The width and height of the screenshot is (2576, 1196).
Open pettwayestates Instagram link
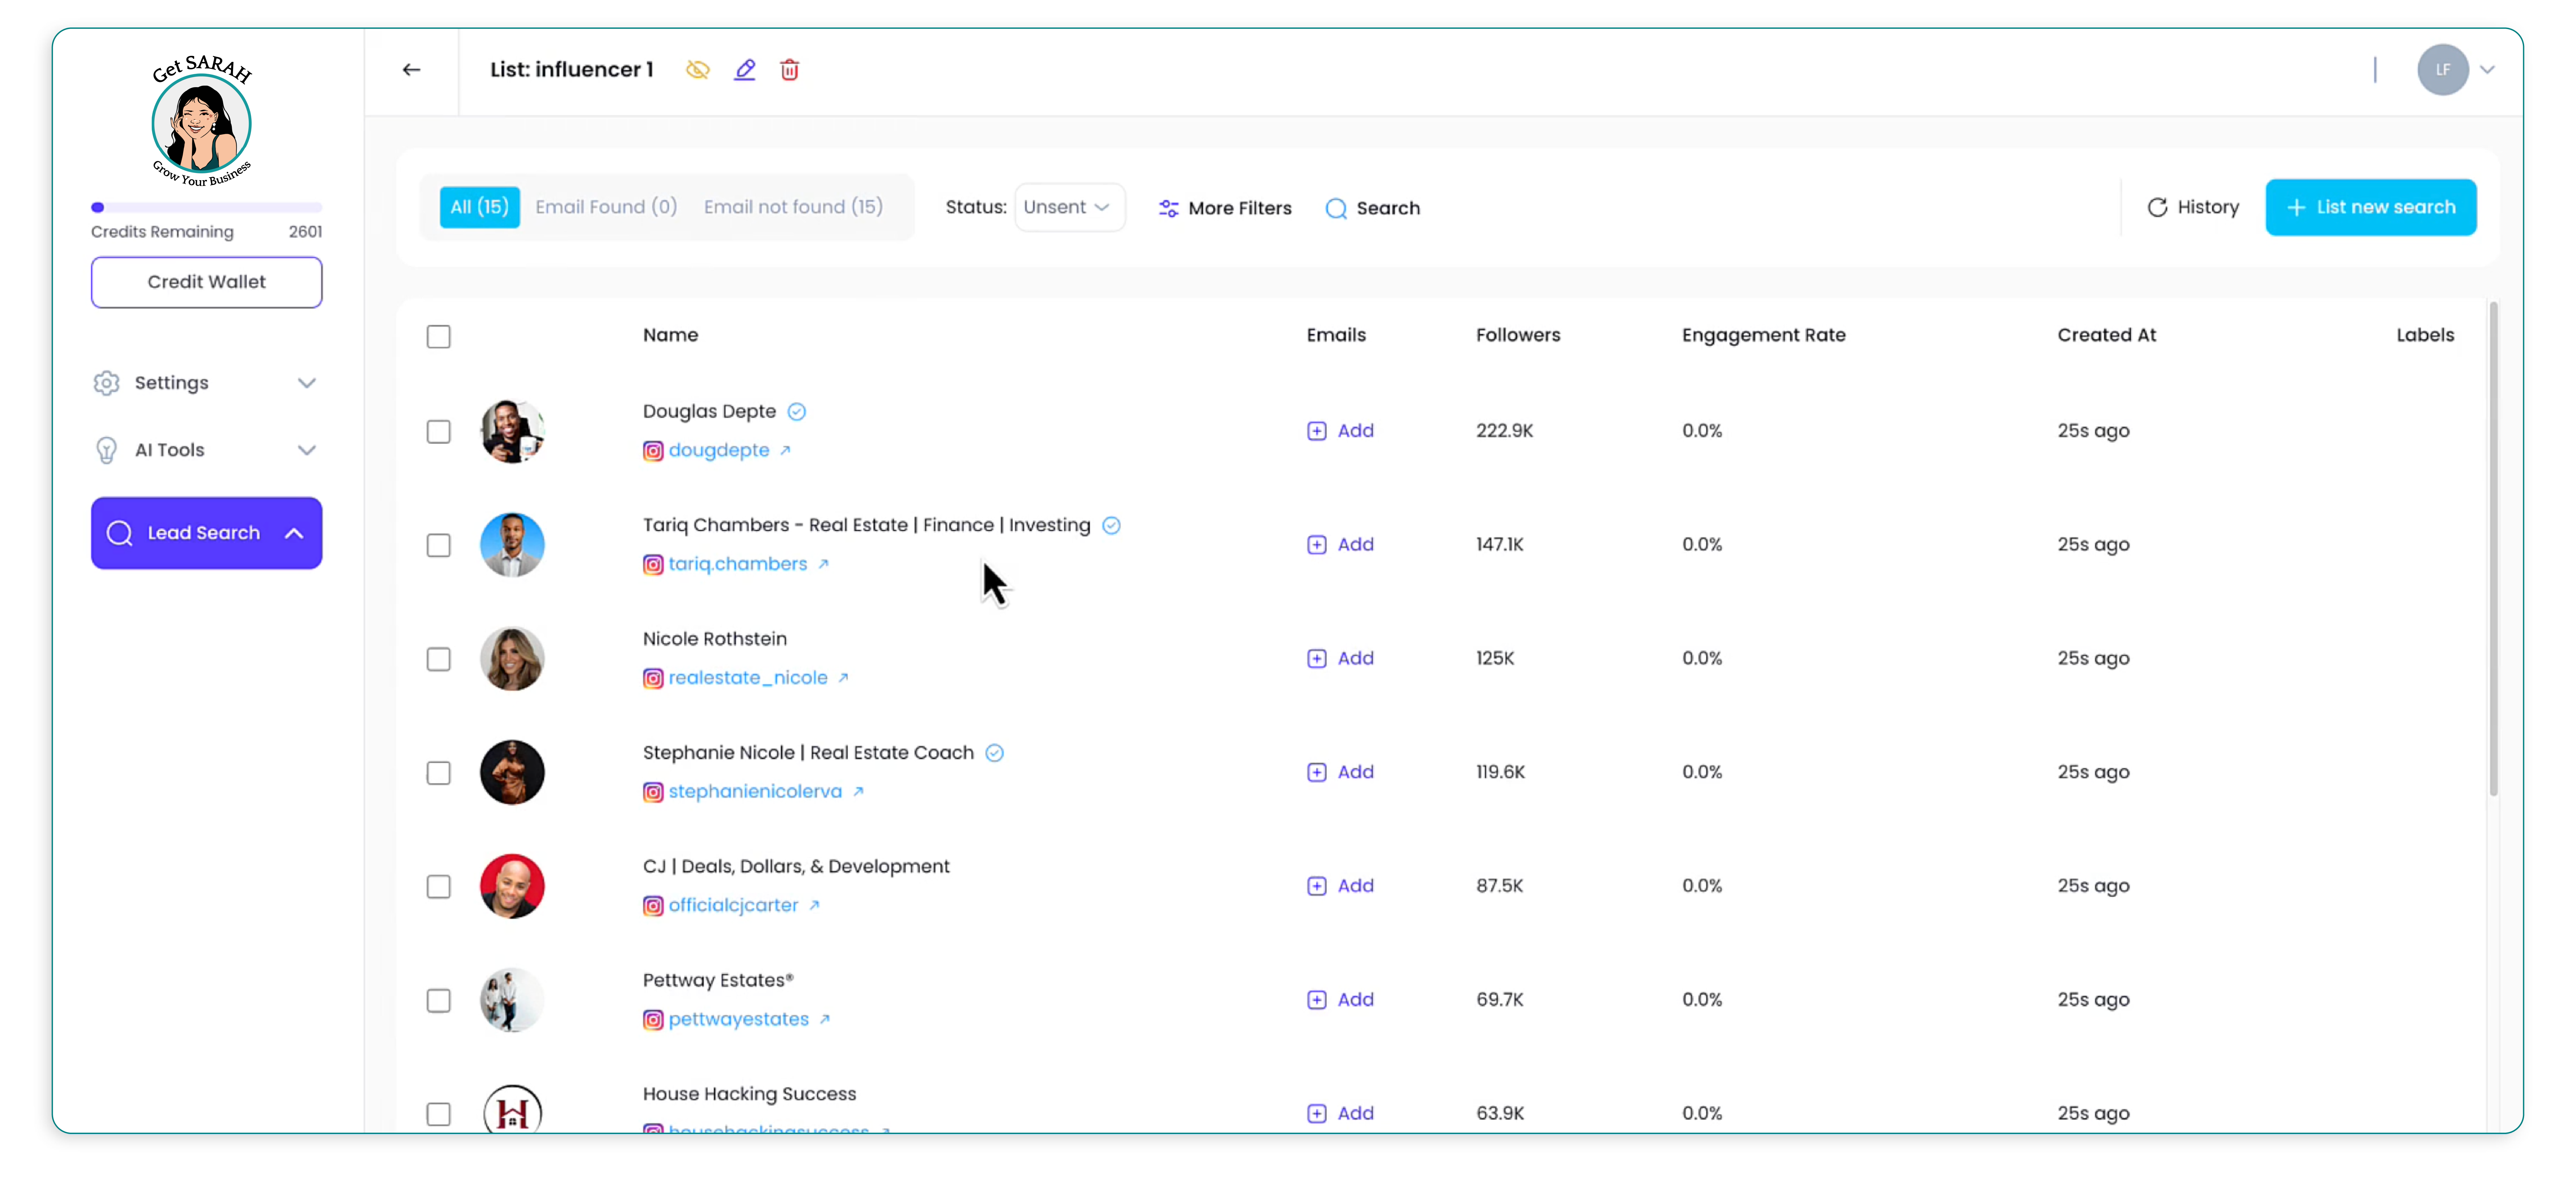tap(739, 1019)
